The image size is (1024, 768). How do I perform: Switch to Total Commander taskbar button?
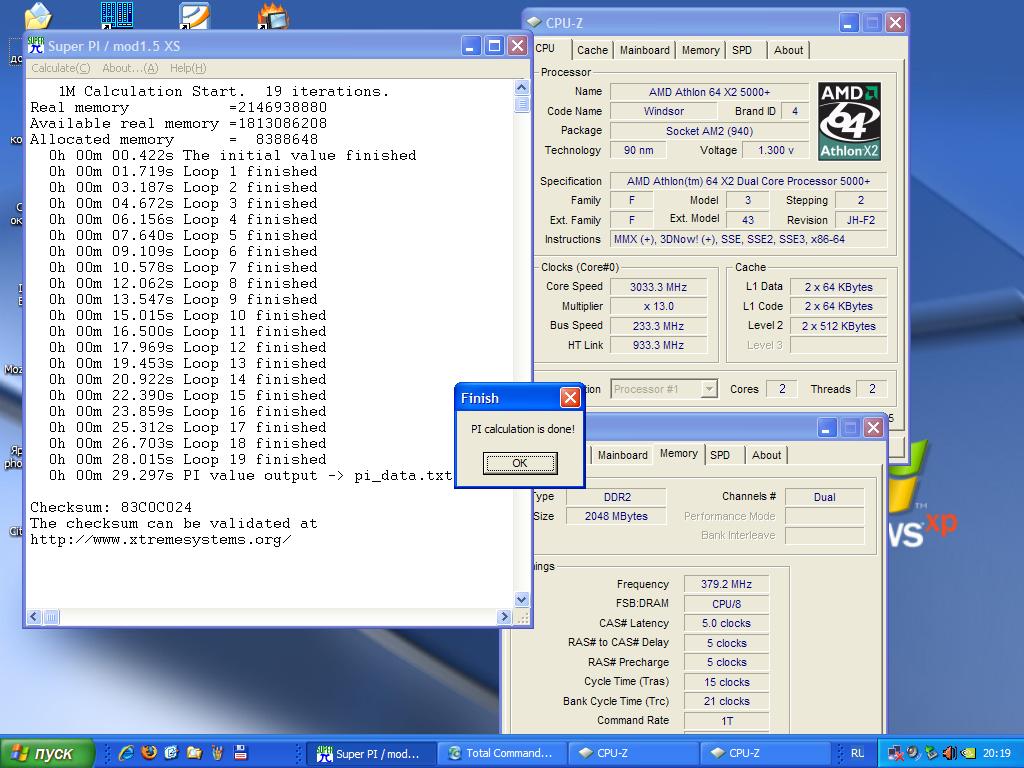[x=502, y=754]
